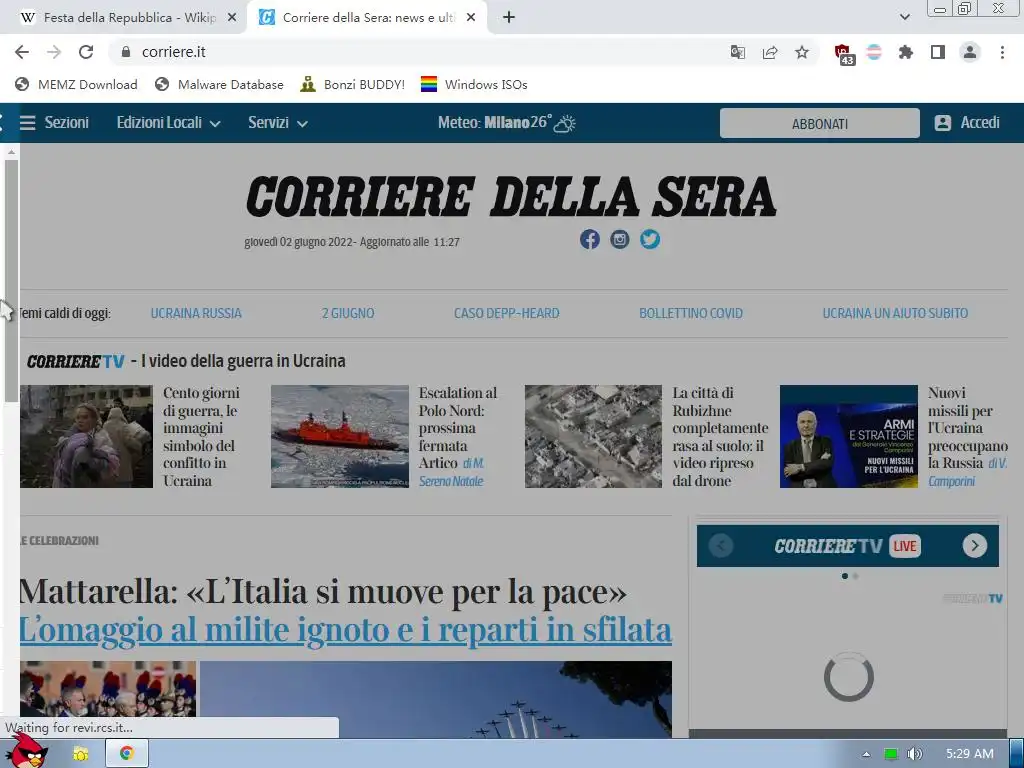
Task: Go to previous Corriere TV Live slide
Action: pos(721,545)
